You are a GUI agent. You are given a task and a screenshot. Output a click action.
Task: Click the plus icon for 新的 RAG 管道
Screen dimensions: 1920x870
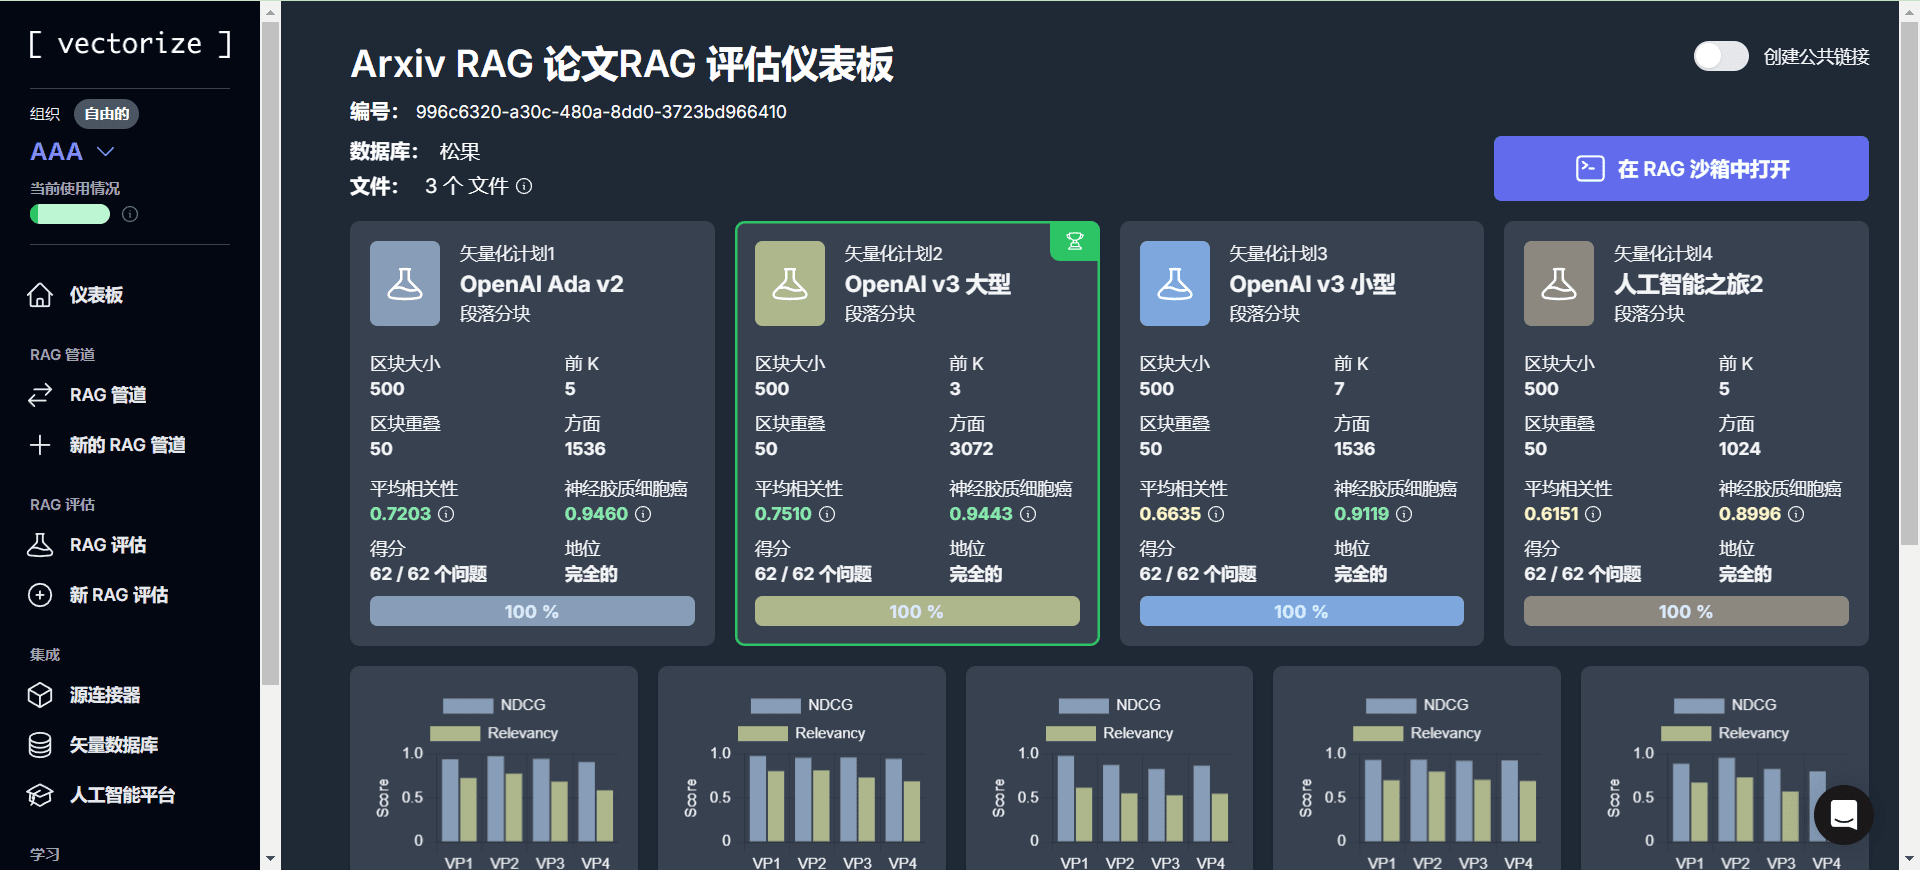(x=40, y=445)
